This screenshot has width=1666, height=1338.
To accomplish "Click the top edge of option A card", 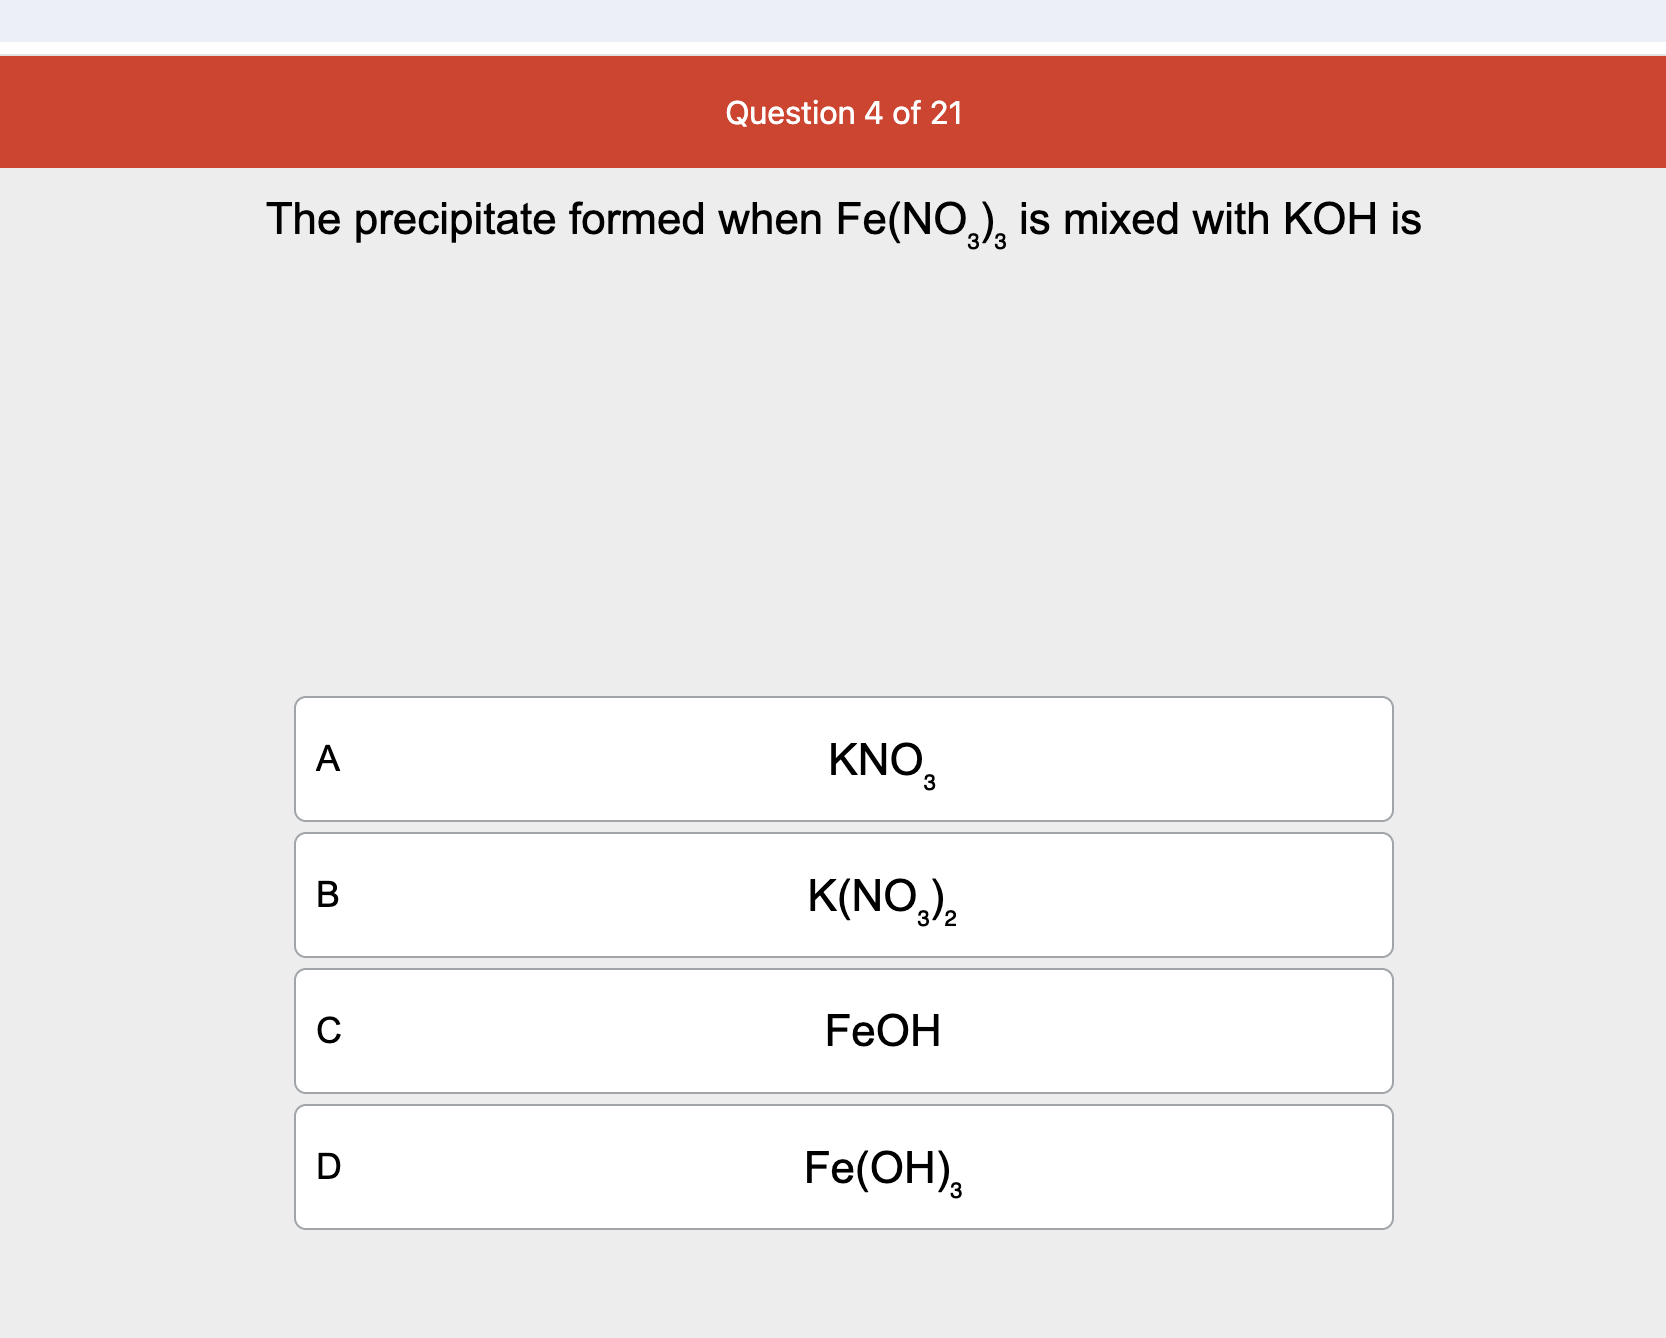I will click(x=843, y=700).
